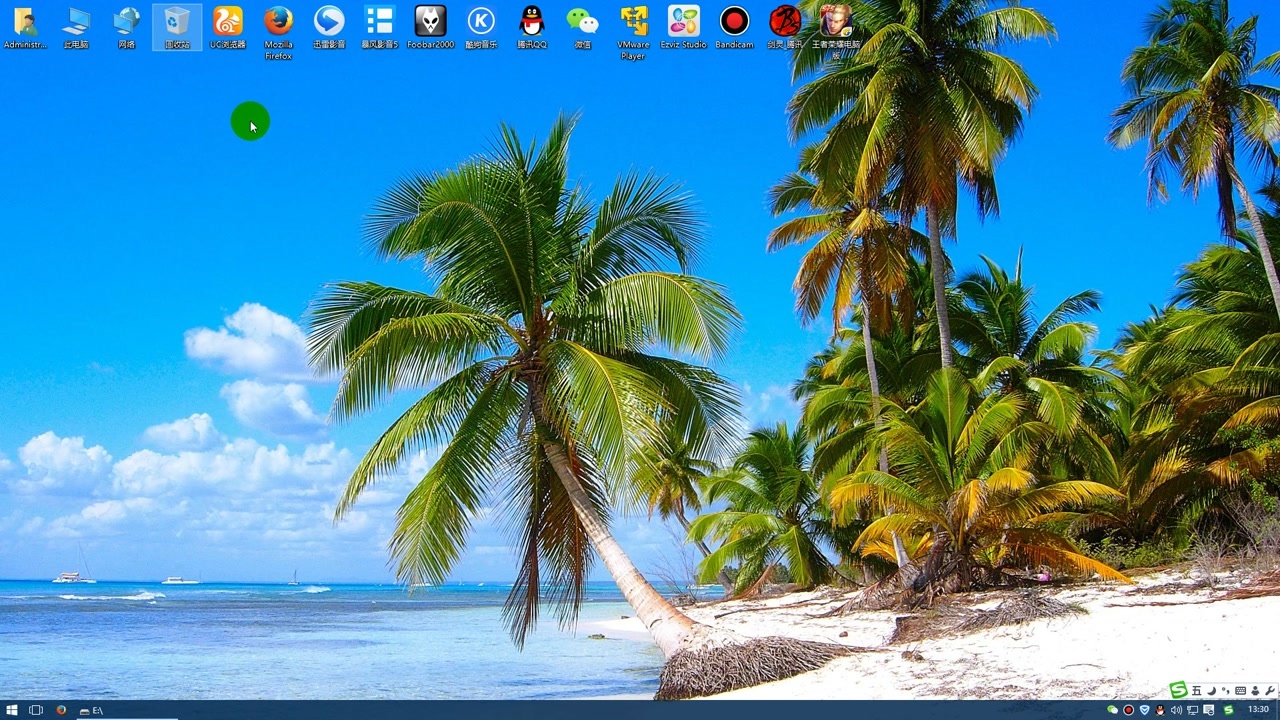The width and height of the screenshot is (1280, 720).
Task: Select the 剑灵 game desktop icon
Action: 785,27
